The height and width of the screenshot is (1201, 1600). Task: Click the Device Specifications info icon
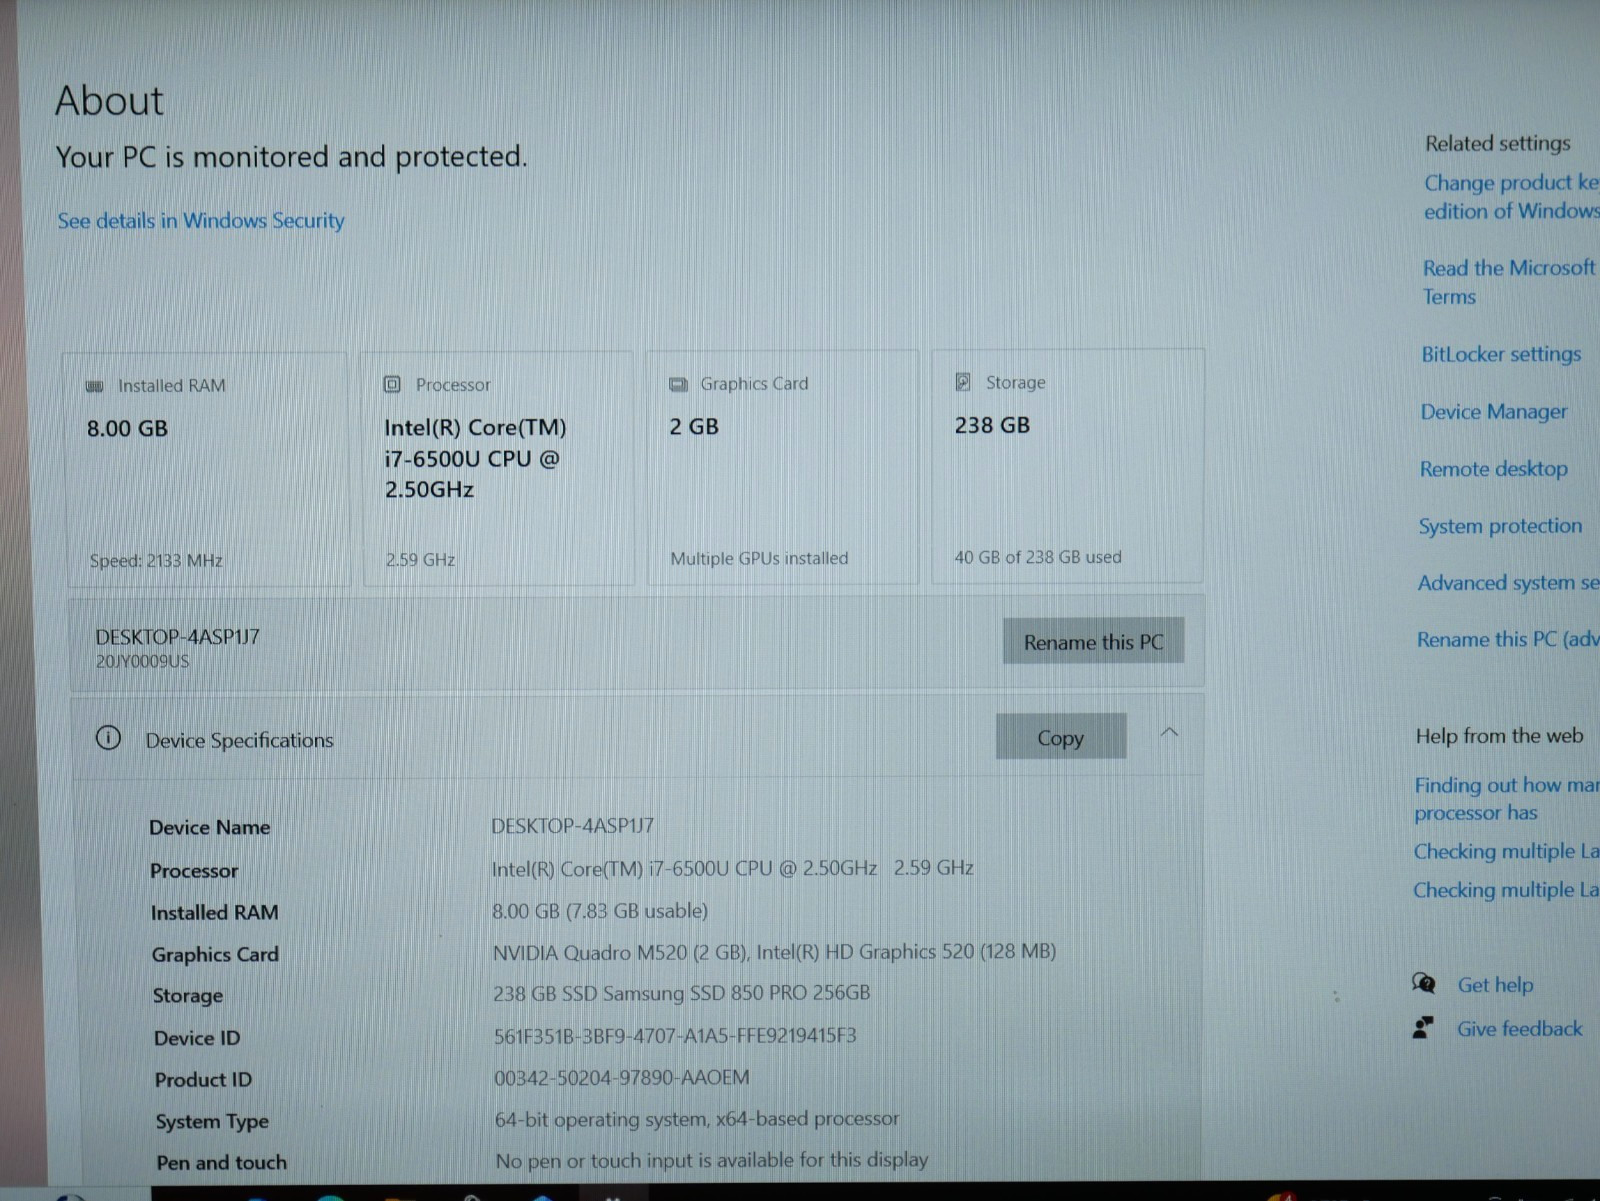[x=108, y=738]
